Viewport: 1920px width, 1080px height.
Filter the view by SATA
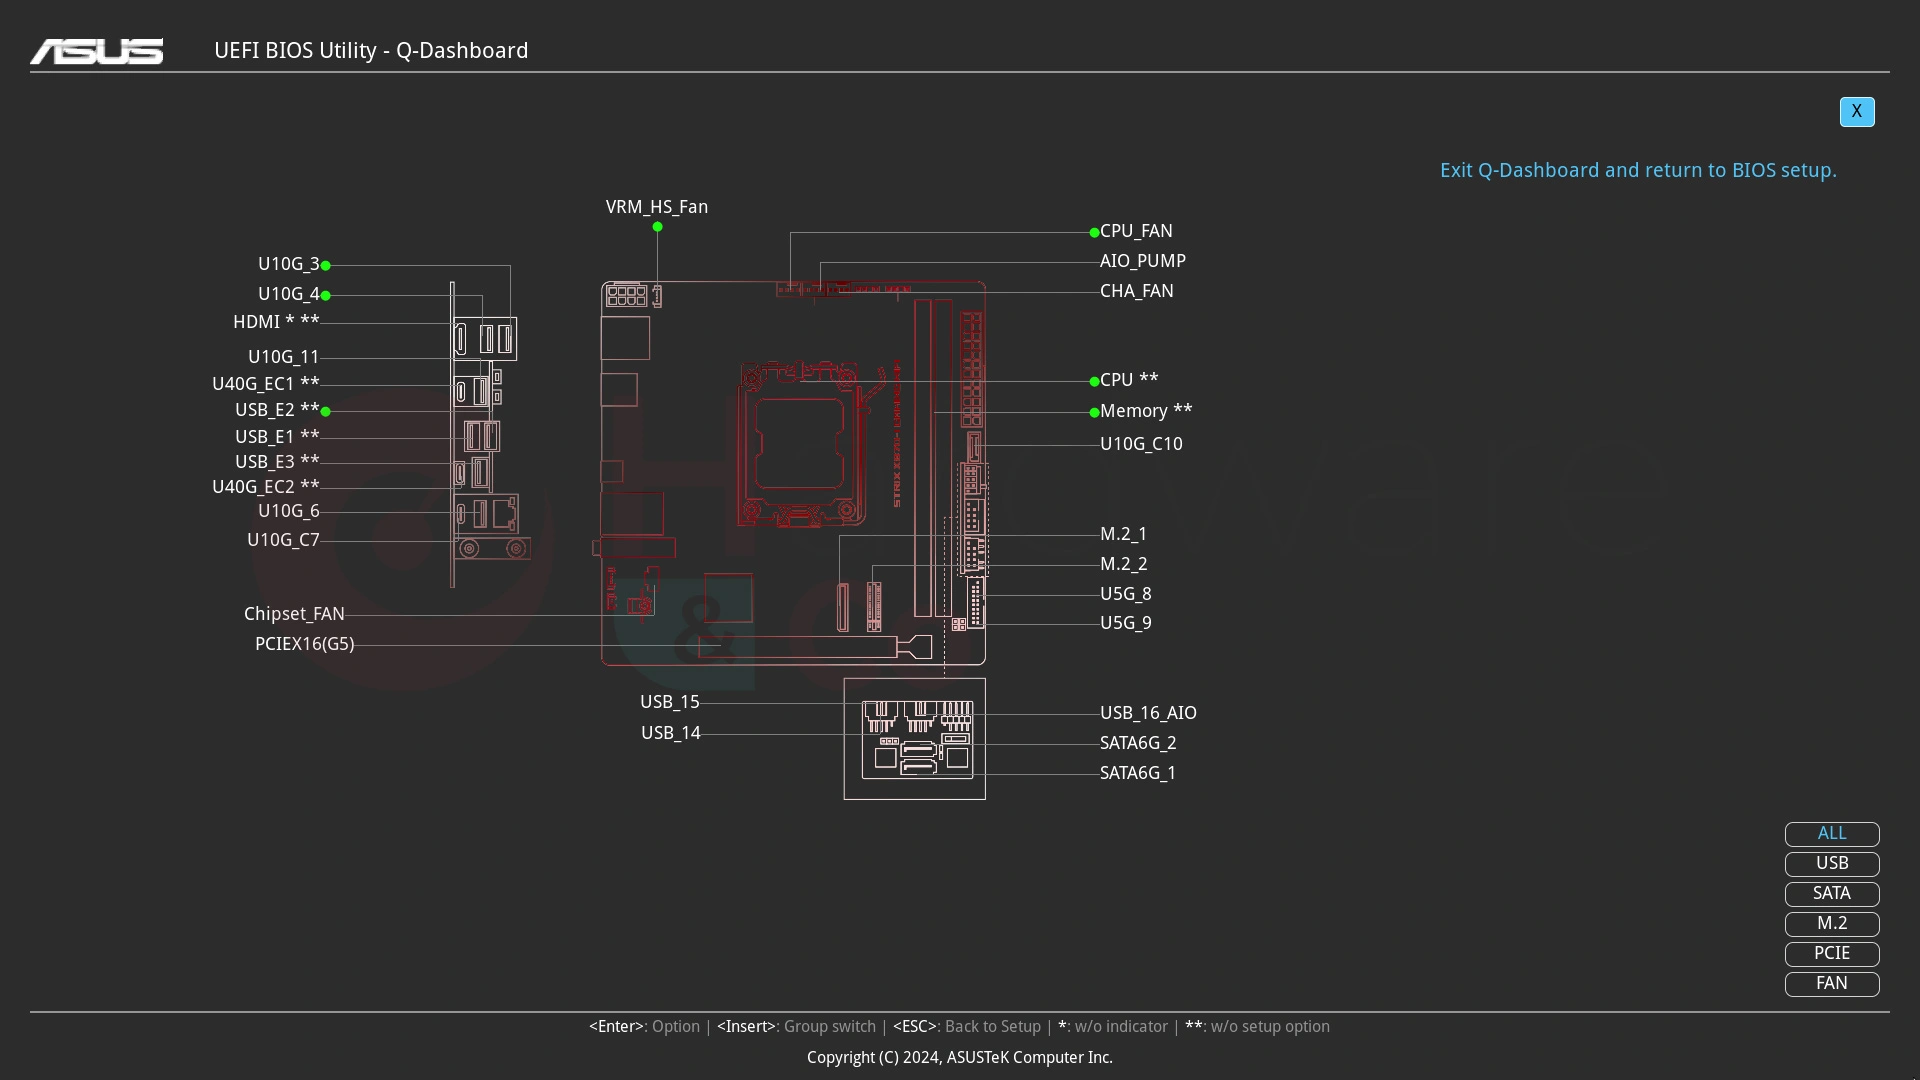[x=1832, y=894]
